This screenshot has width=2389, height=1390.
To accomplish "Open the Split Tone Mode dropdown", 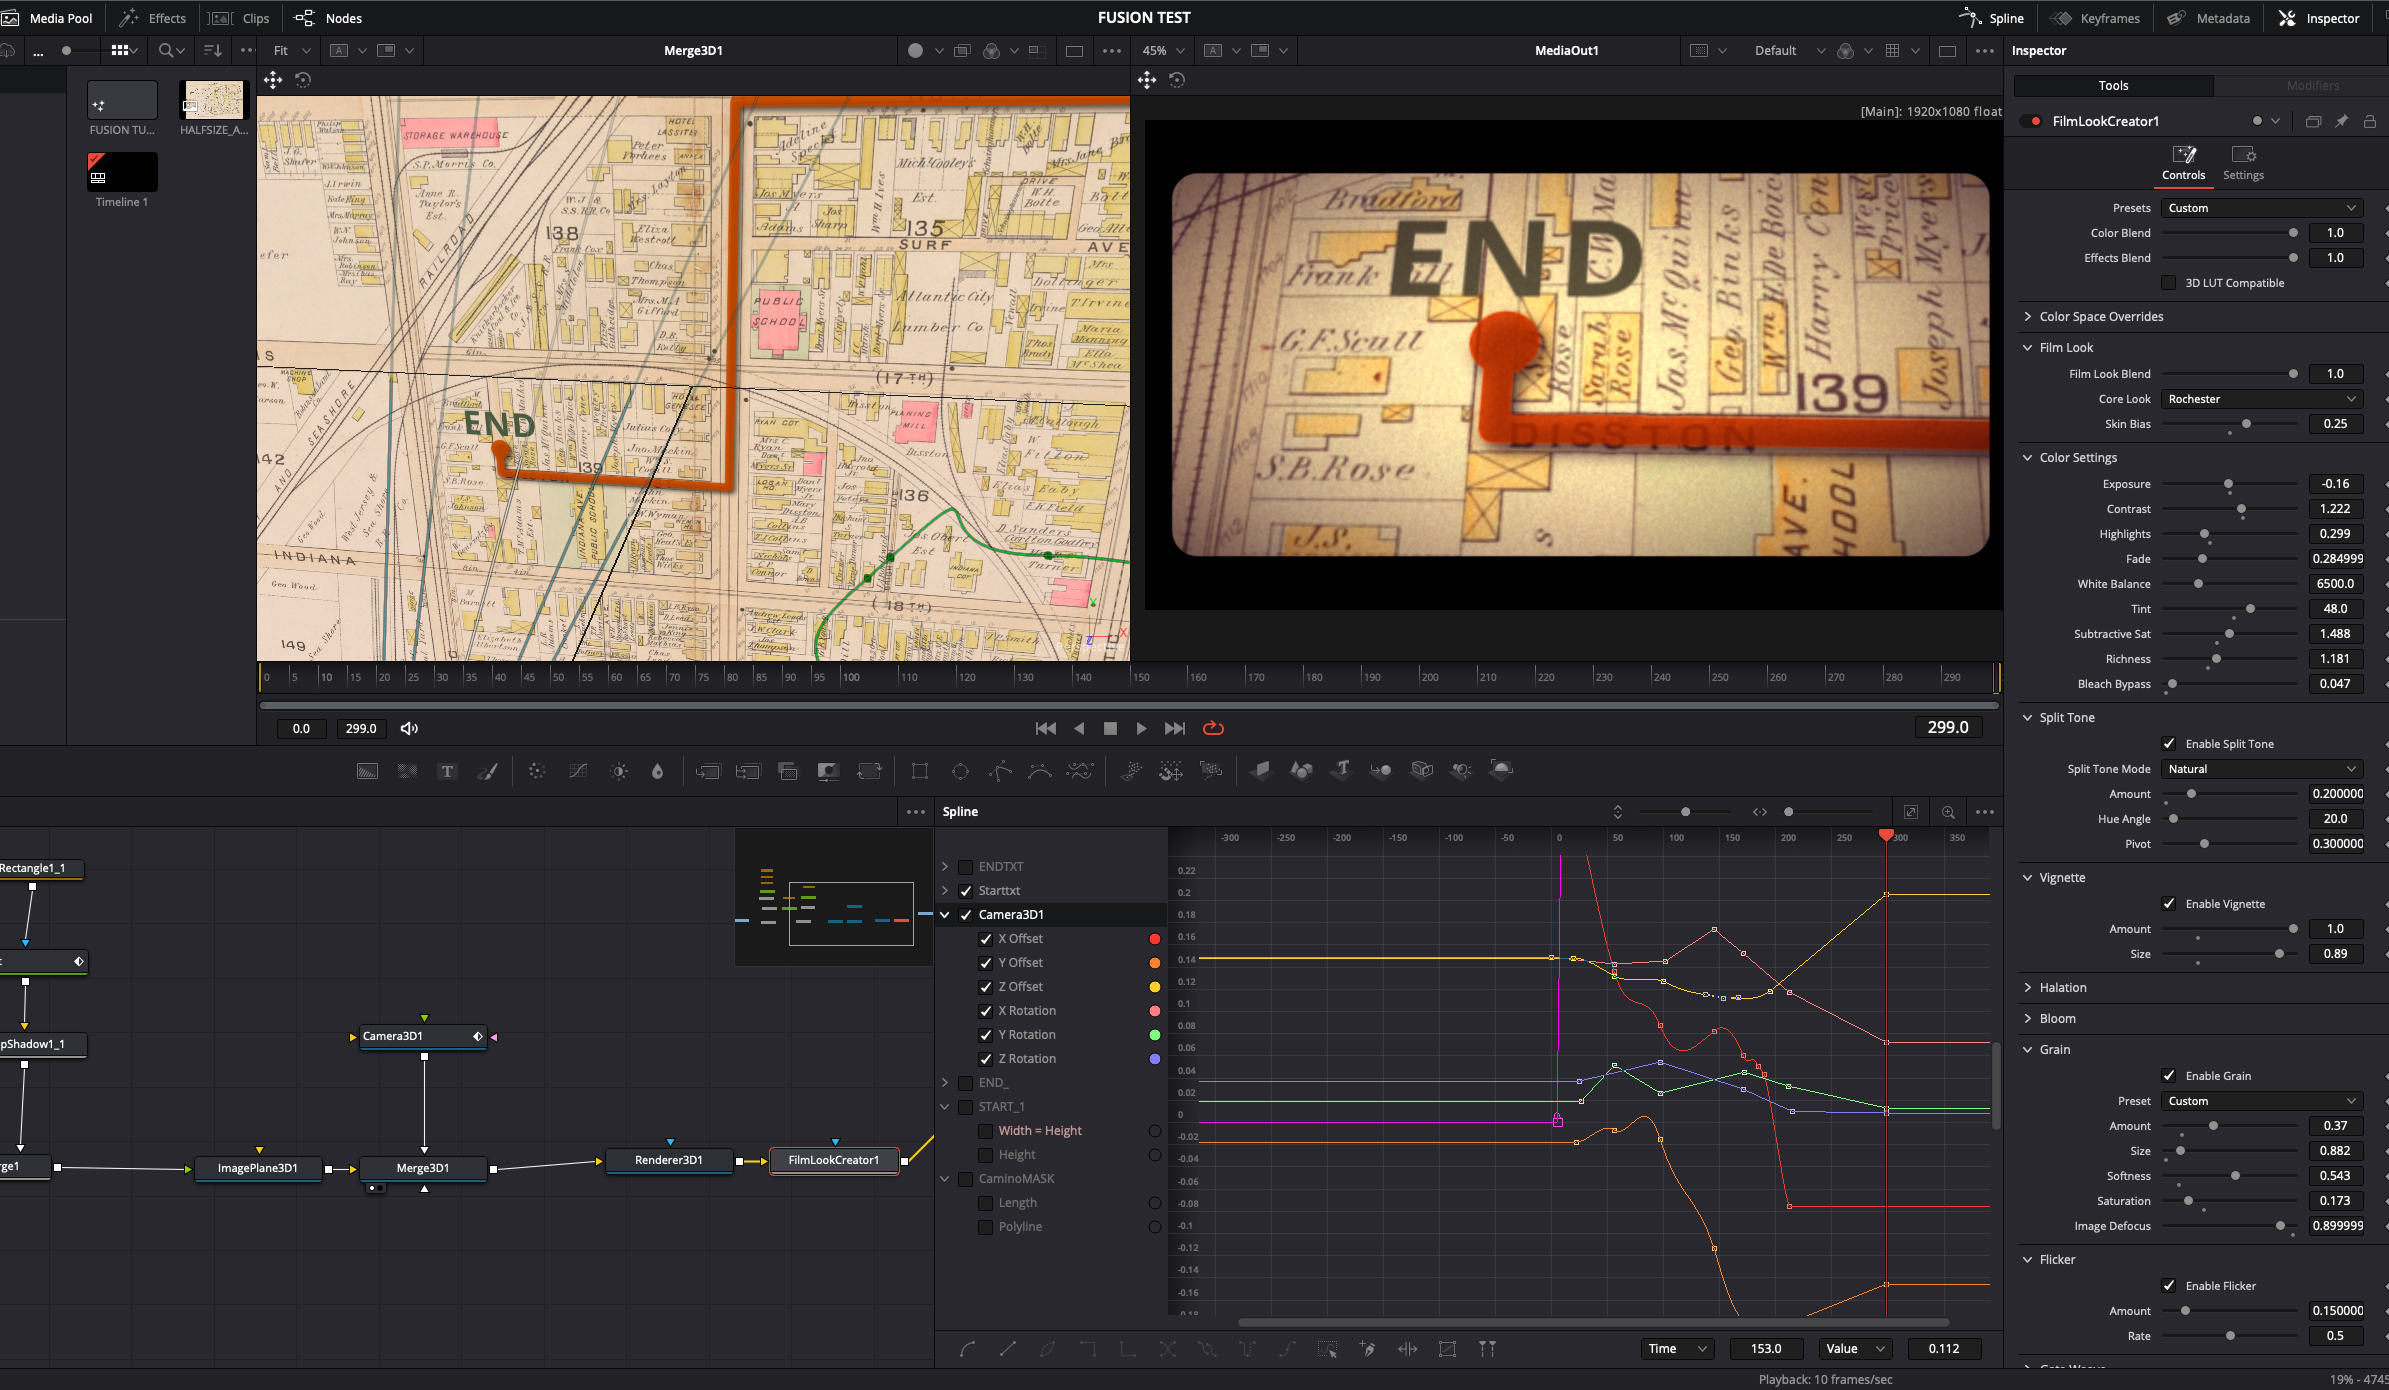I will 2262,769.
